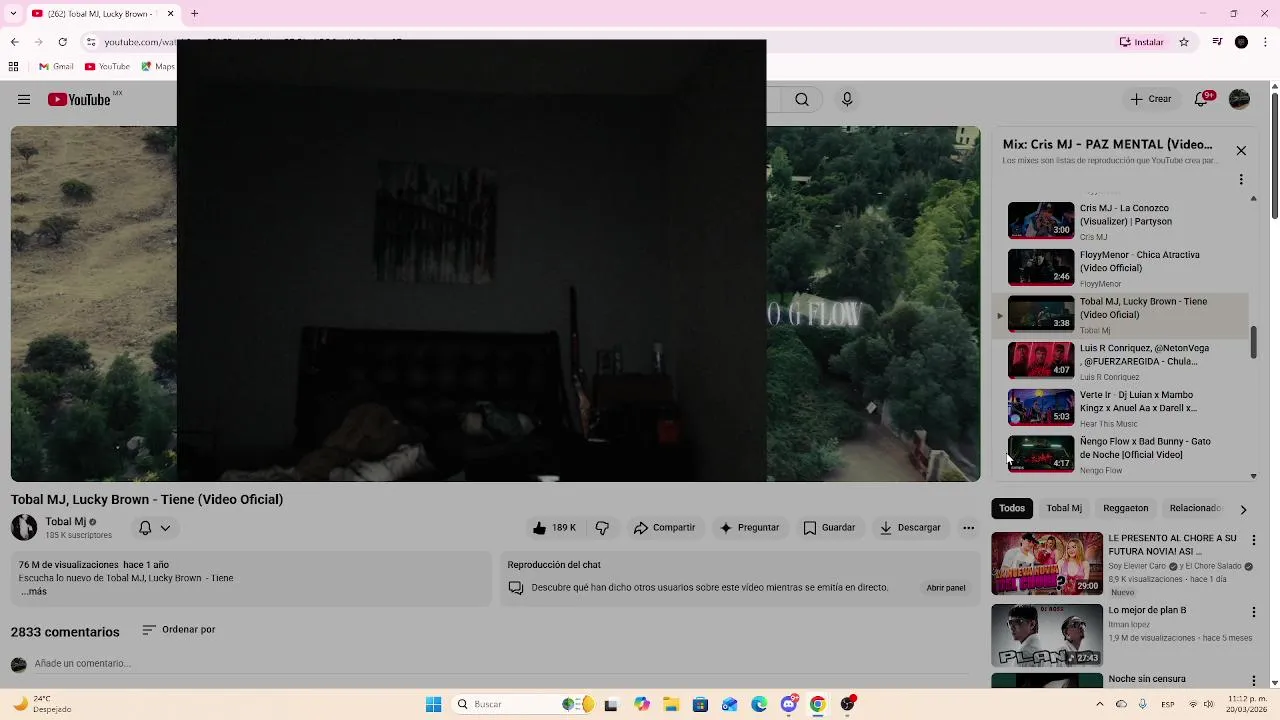Open subscription notification bell dropdown
The image size is (1280, 720).
[154, 528]
